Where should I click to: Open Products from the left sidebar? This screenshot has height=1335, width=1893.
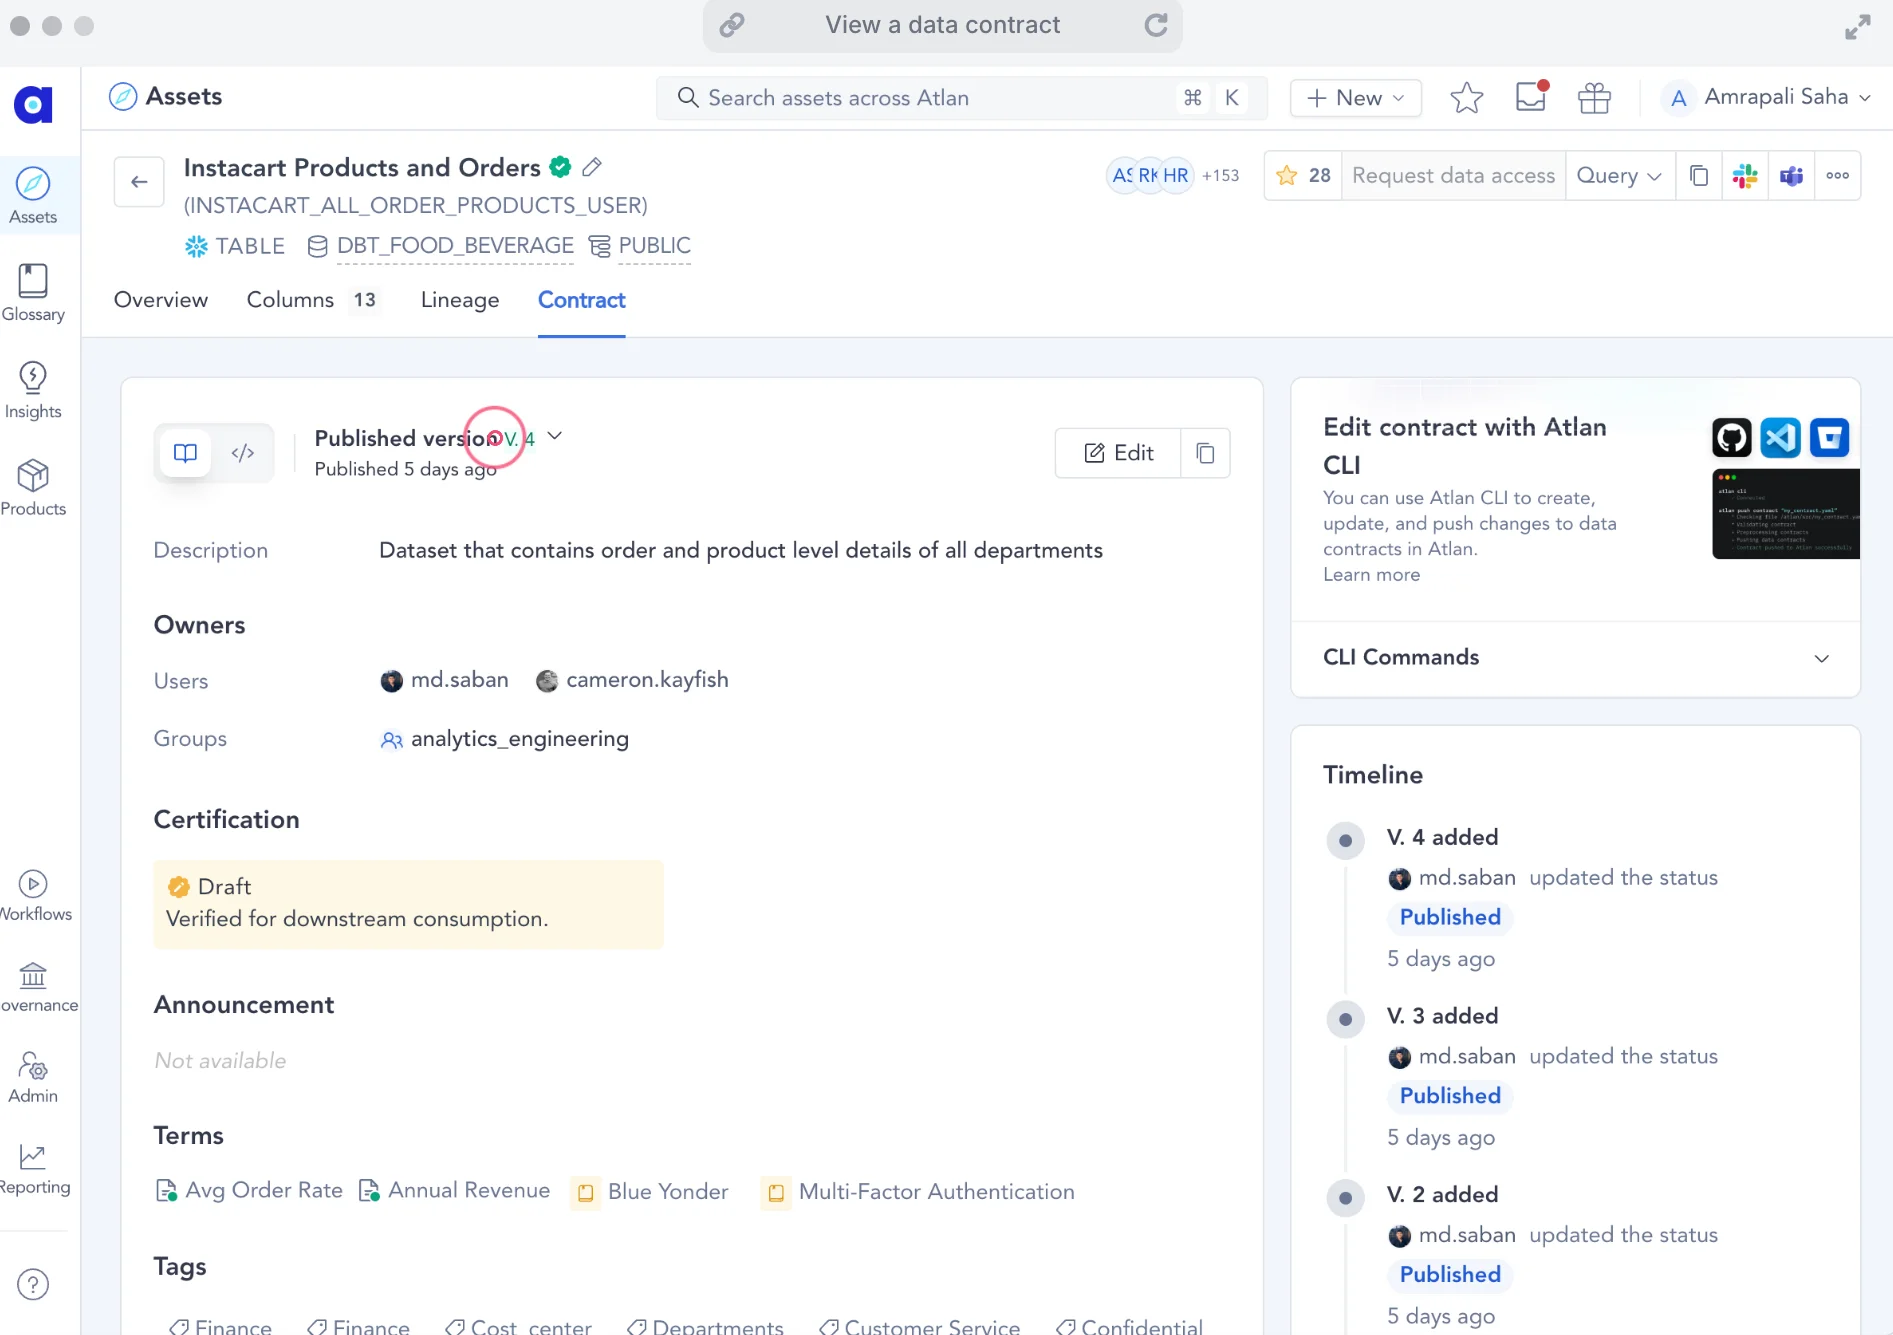click(33, 487)
